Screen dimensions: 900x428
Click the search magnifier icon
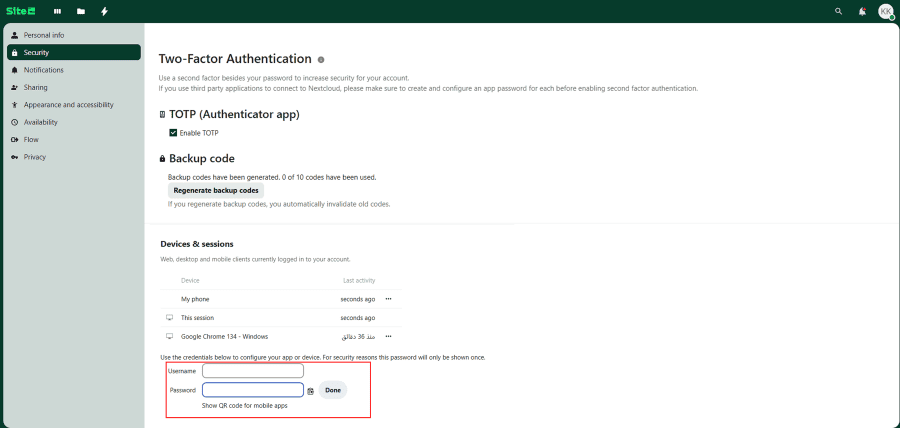(838, 11)
